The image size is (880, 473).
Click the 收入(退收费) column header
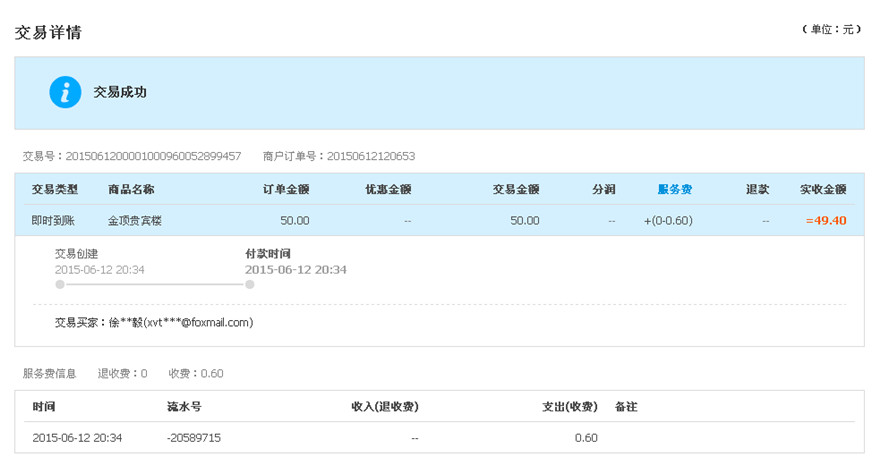(x=385, y=407)
